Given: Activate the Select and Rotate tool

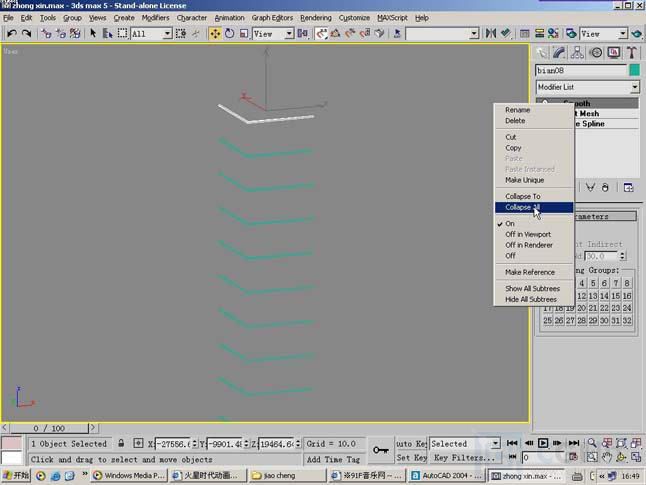Looking at the screenshot, I should (229, 34).
